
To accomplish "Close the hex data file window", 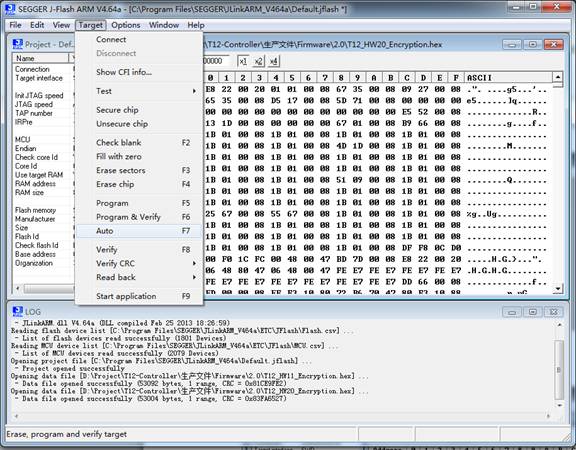I will pyautogui.click(x=553, y=44).
